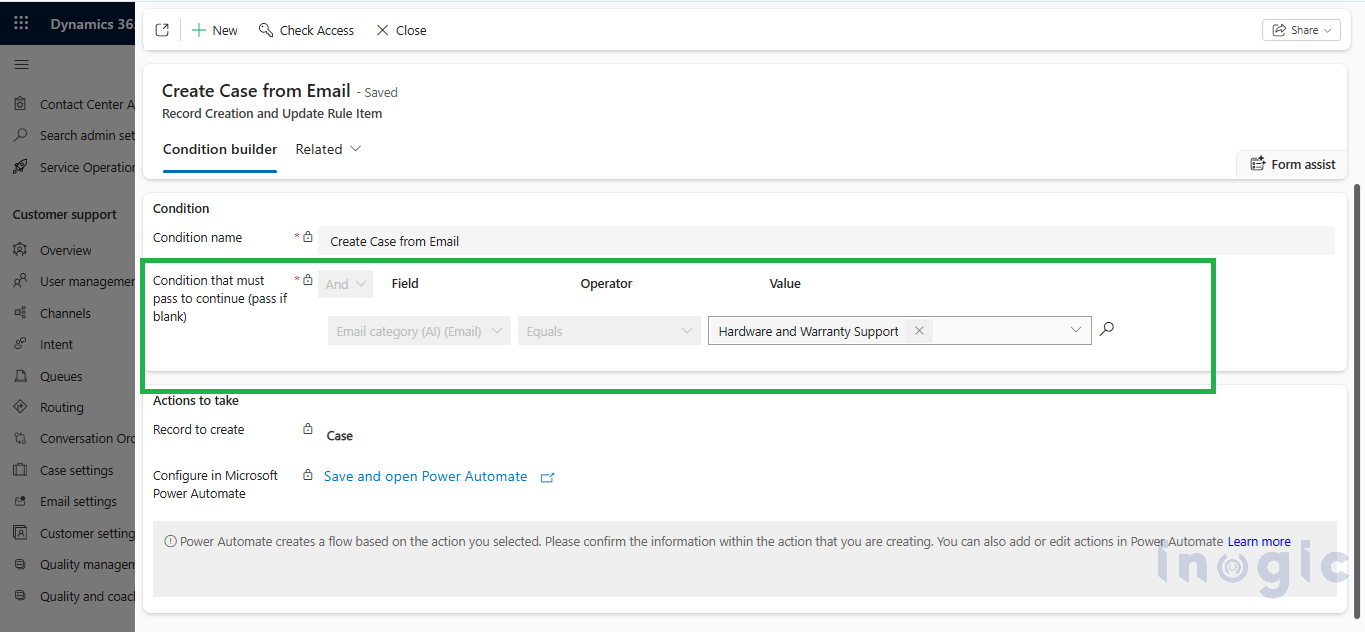This screenshot has width=1365, height=632.
Task: Click Save and open Power Automate link
Action: [425, 477]
